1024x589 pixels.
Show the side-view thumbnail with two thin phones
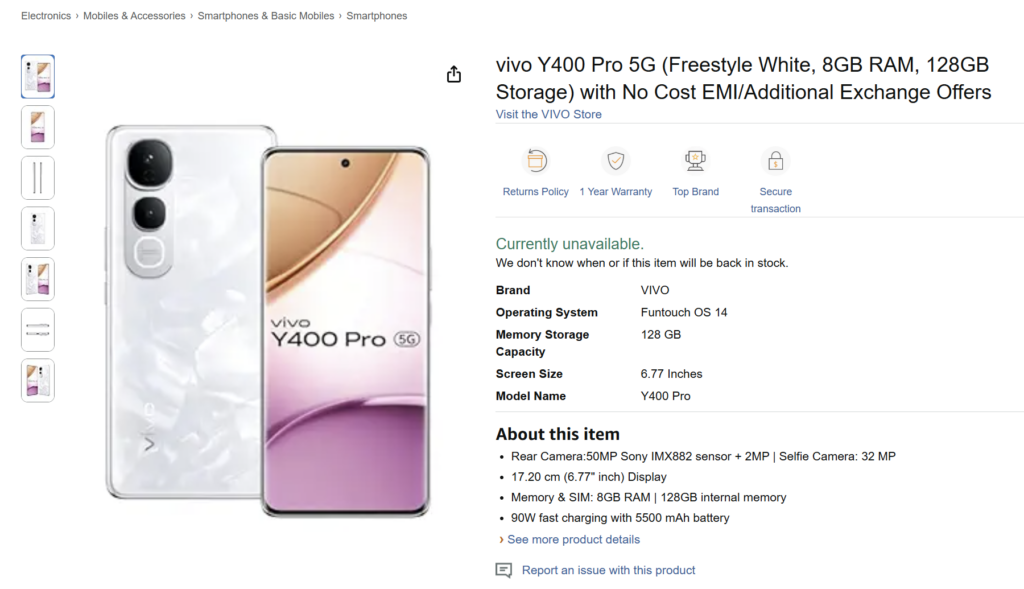pos(38,178)
